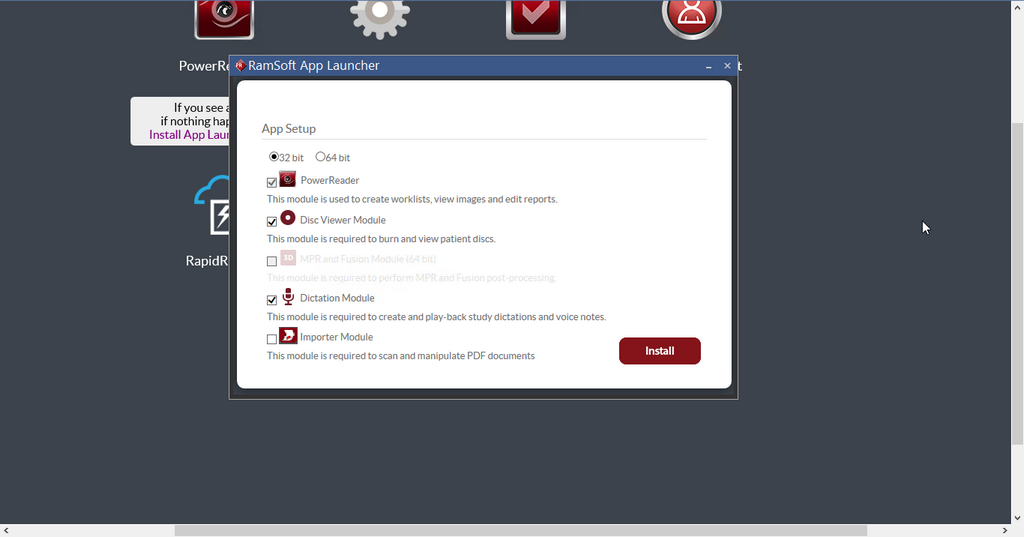Uncheck the Disc Viewer Module checkbox
The height and width of the screenshot is (537, 1024).
click(x=272, y=222)
